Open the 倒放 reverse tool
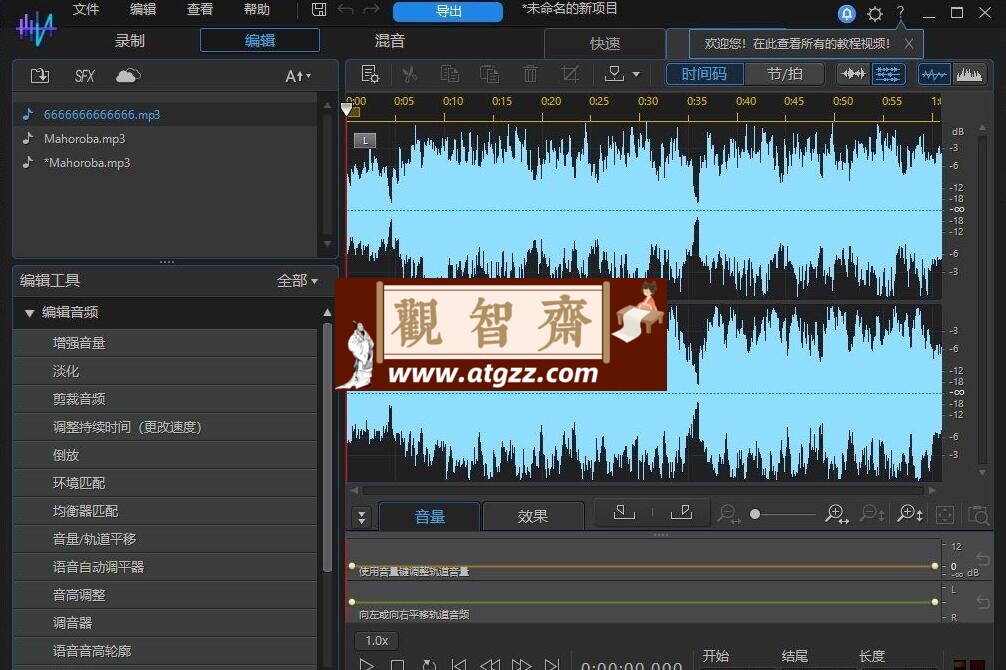Image resolution: width=1006 pixels, height=670 pixels. click(x=166, y=455)
